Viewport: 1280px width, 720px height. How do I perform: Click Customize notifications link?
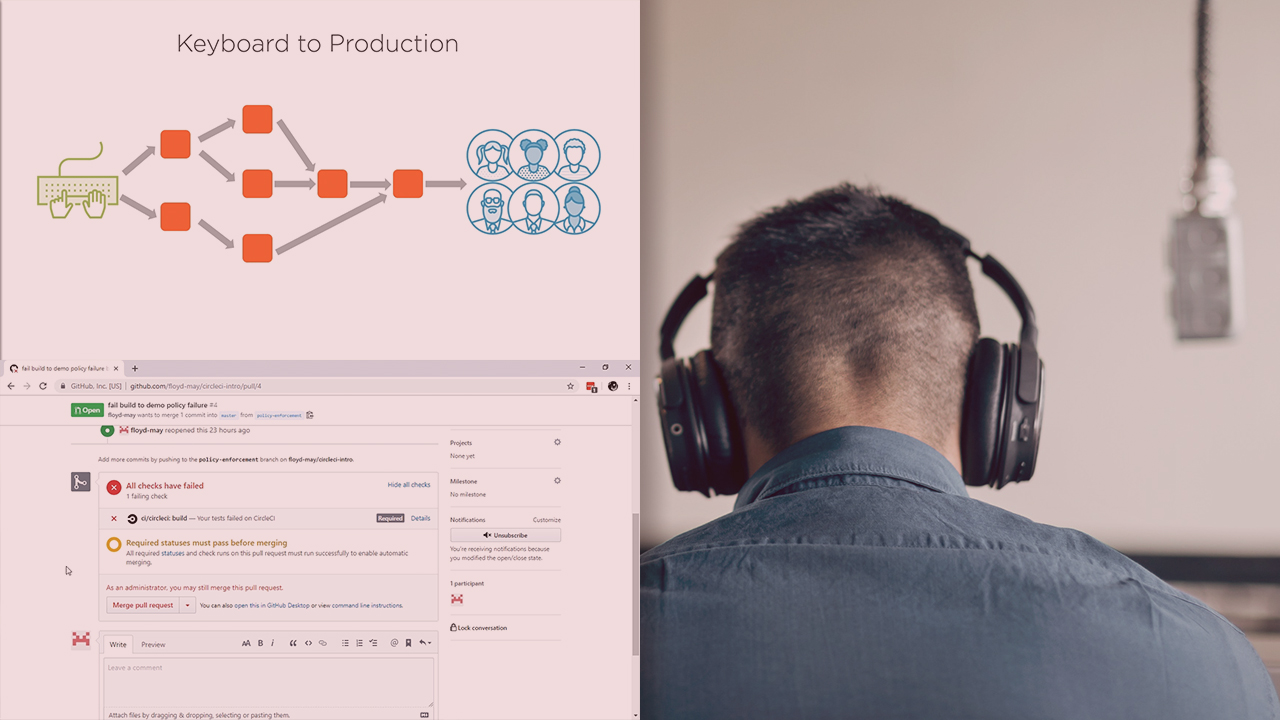click(x=547, y=520)
